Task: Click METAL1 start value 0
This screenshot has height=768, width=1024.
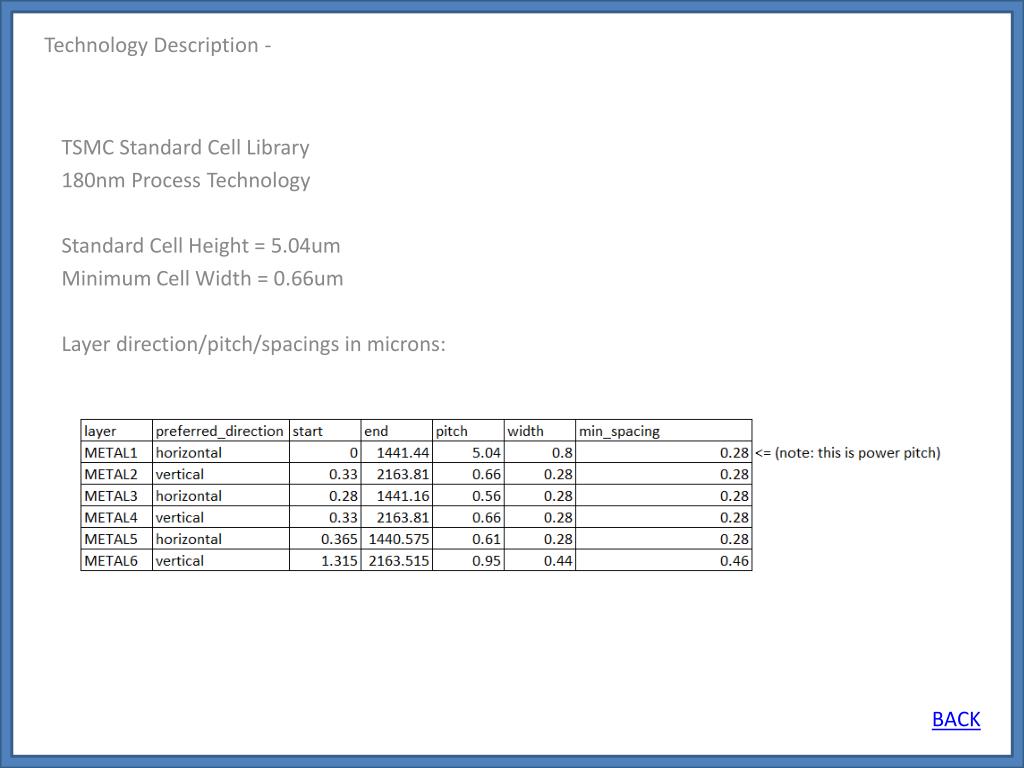Action: [325, 453]
